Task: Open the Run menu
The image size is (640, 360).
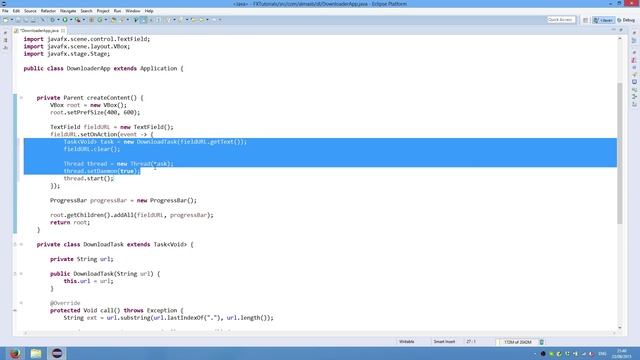Action: (x=117, y=11)
